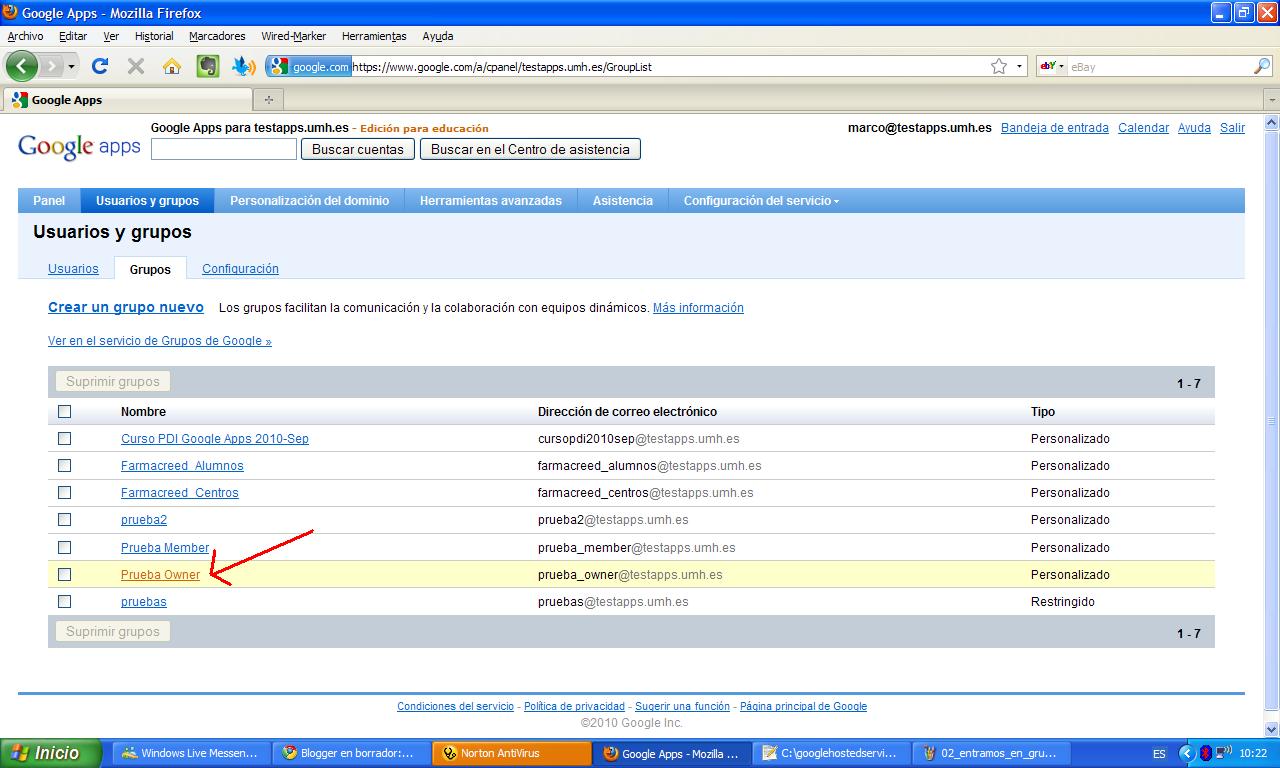
Task: Open the Herramientas menu
Action: (374, 36)
